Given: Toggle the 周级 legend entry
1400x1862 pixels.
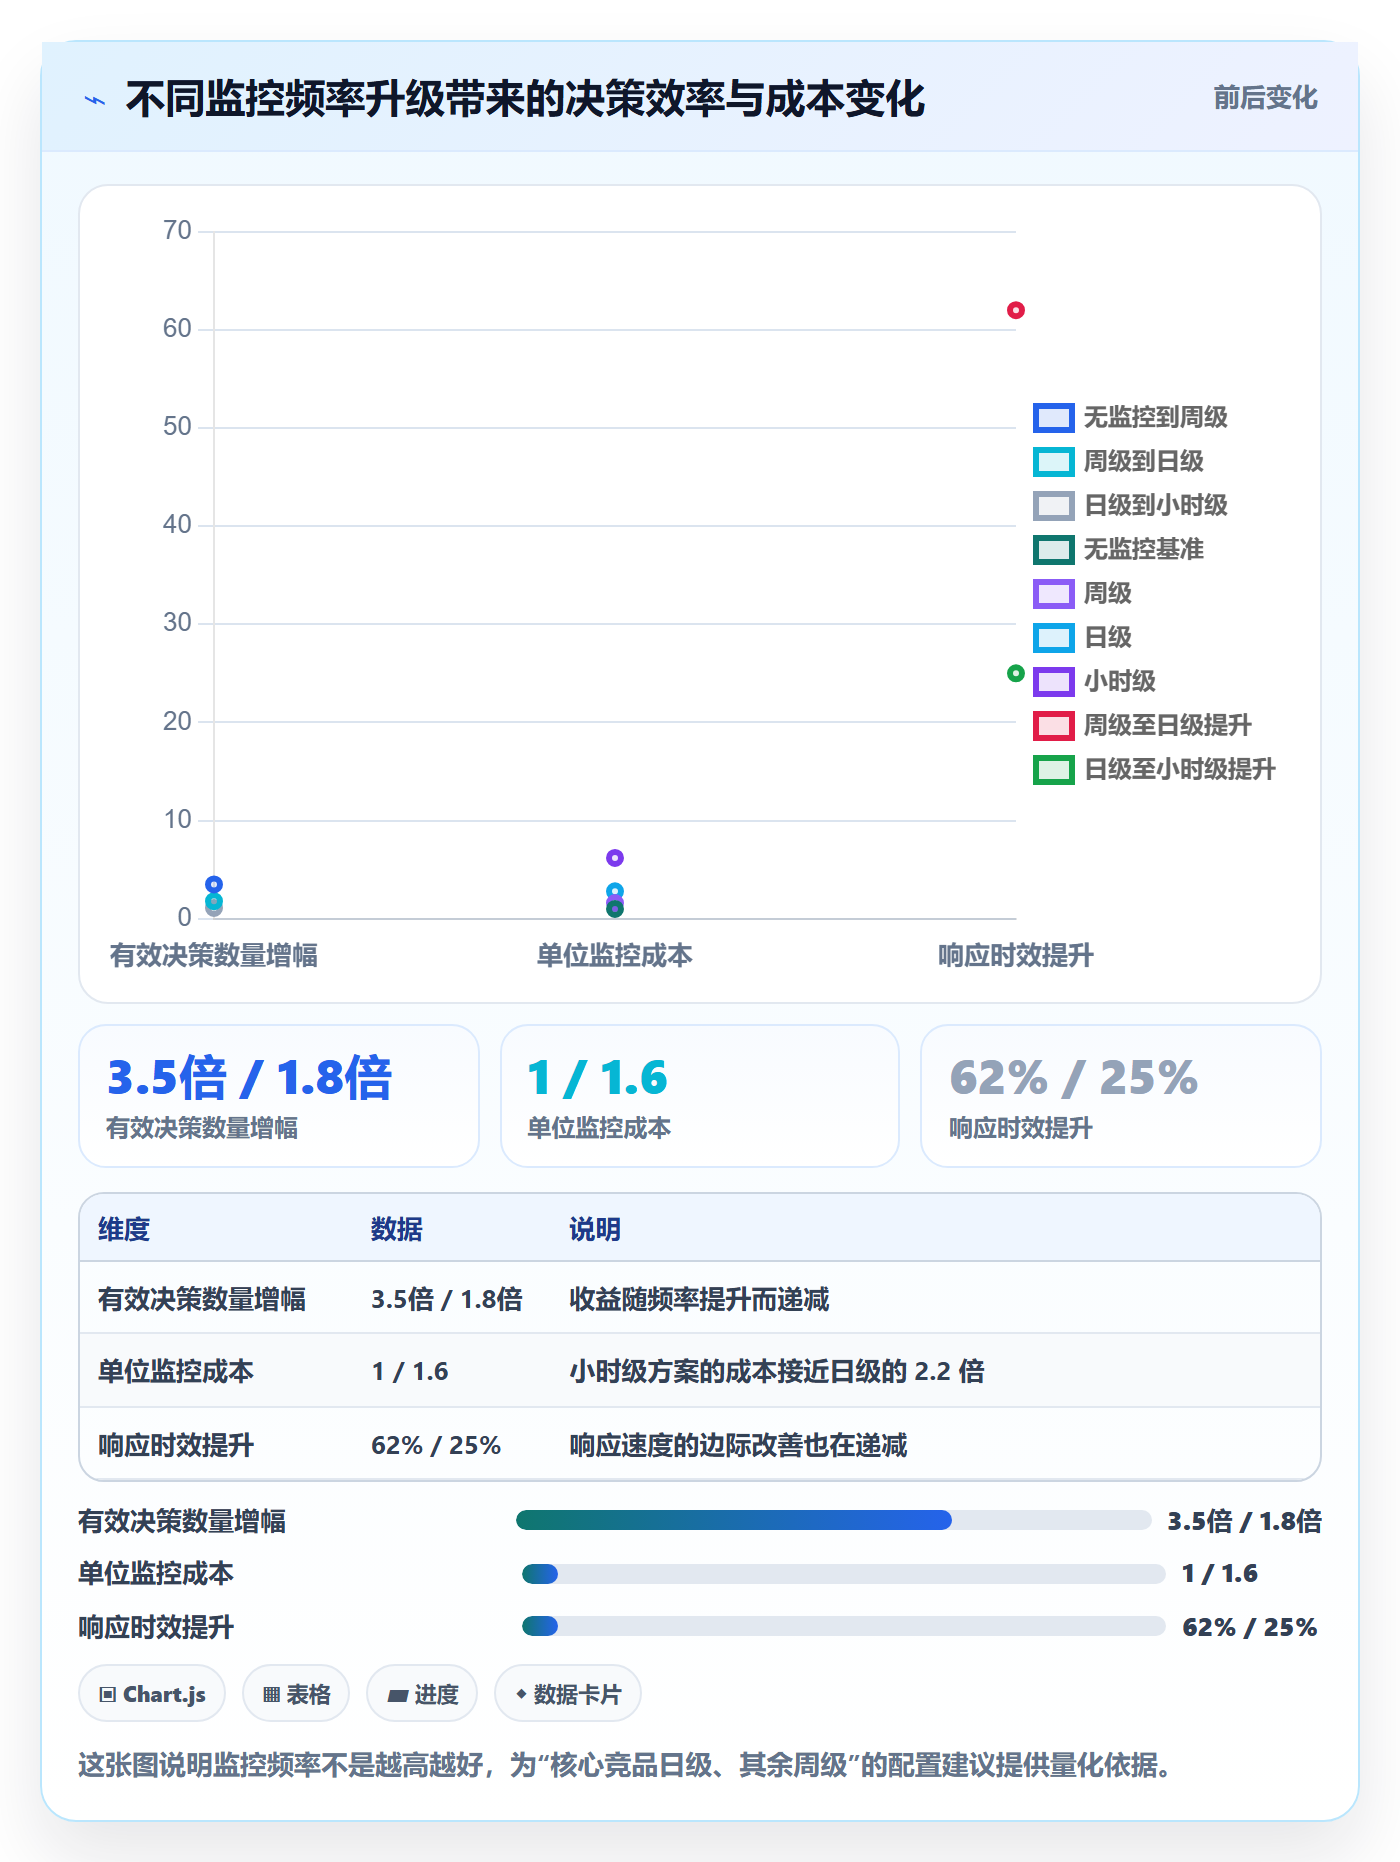Looking at the screenshot, I should coord(1082,593).
